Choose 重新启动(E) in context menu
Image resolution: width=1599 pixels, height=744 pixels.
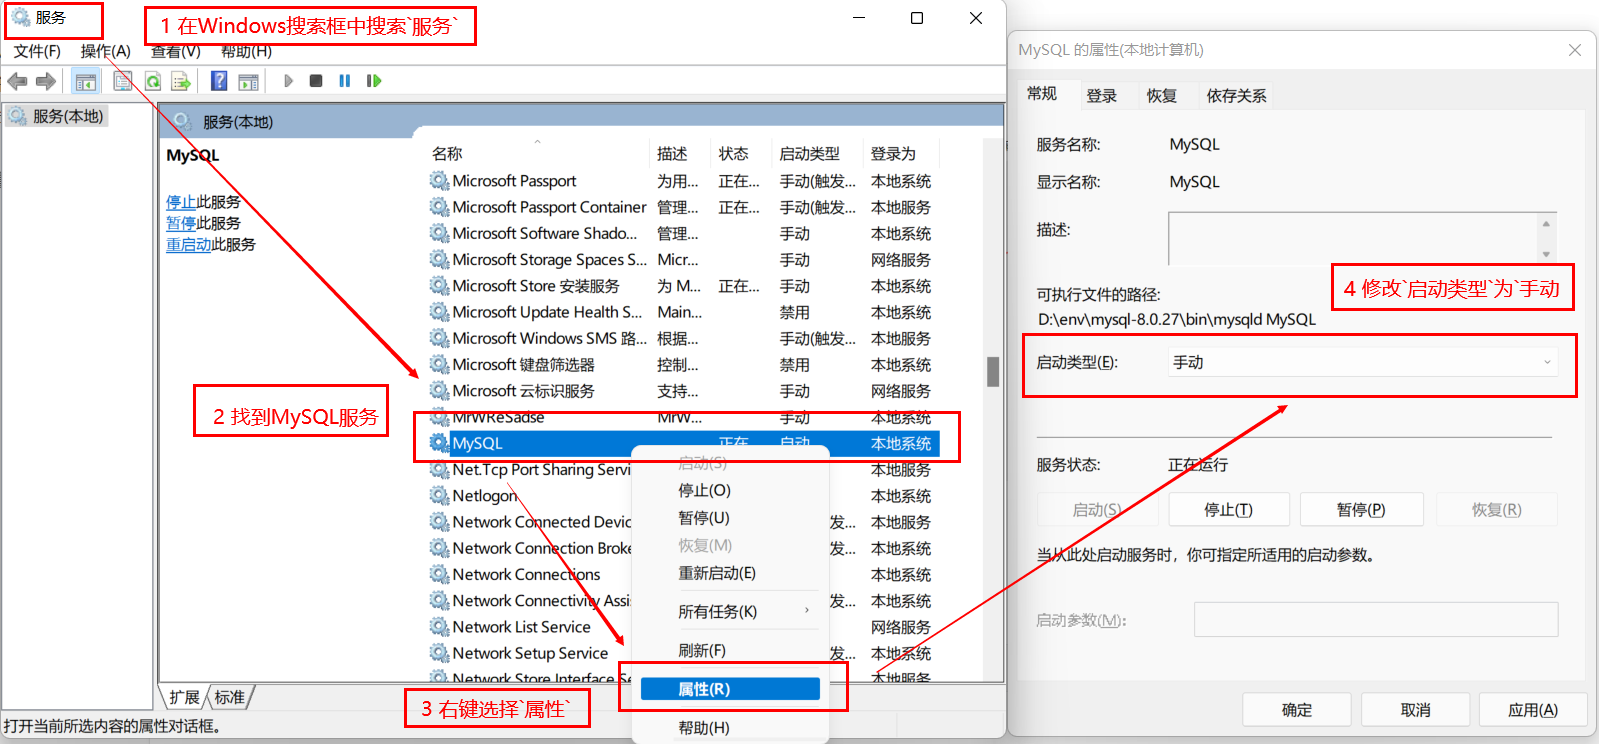(x=717, y=573)
